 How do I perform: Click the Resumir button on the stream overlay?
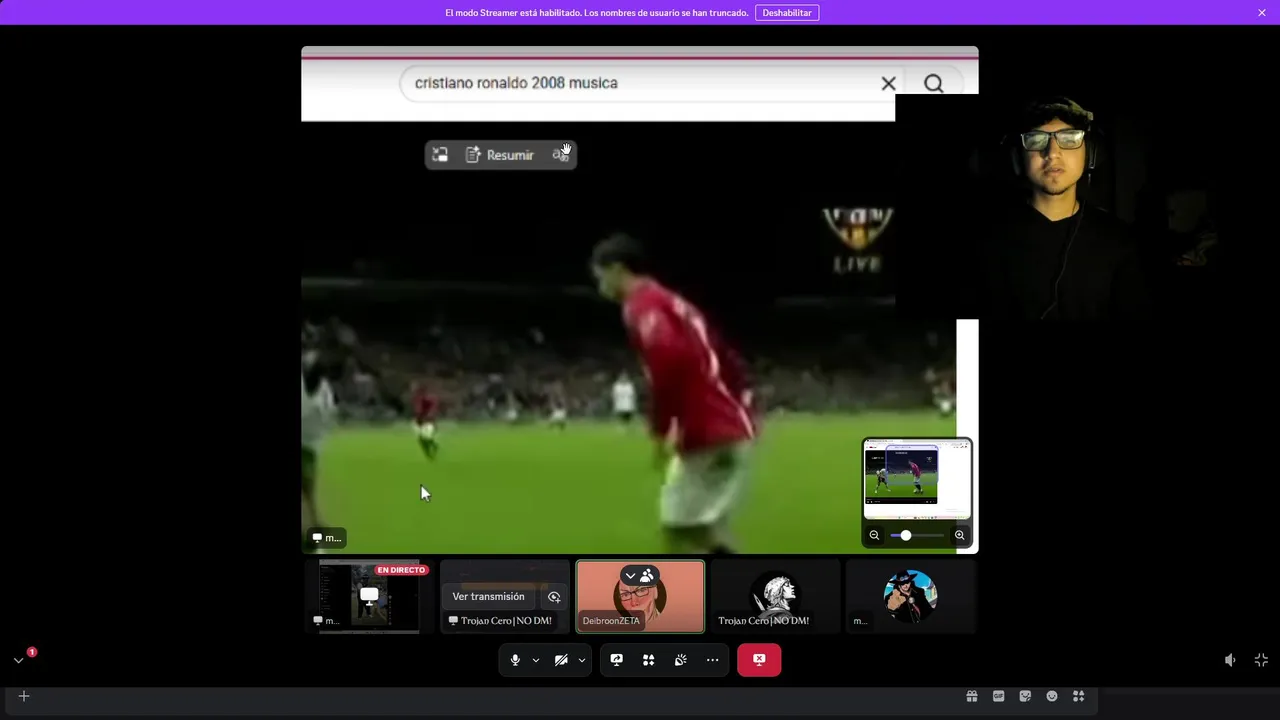tap(500, 155)
